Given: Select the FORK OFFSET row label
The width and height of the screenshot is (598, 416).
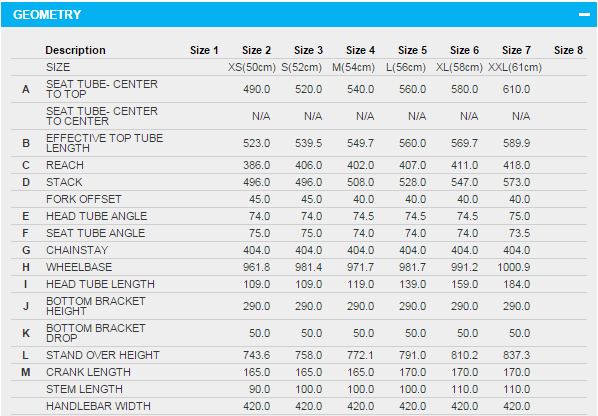Looking at the screenshot, I should [84, 199].
